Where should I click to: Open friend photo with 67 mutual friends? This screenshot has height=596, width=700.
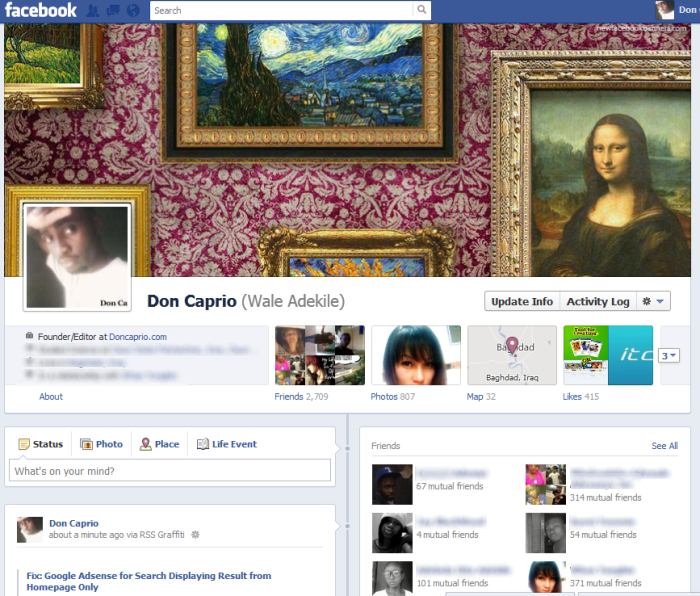[x=392, y=484]
